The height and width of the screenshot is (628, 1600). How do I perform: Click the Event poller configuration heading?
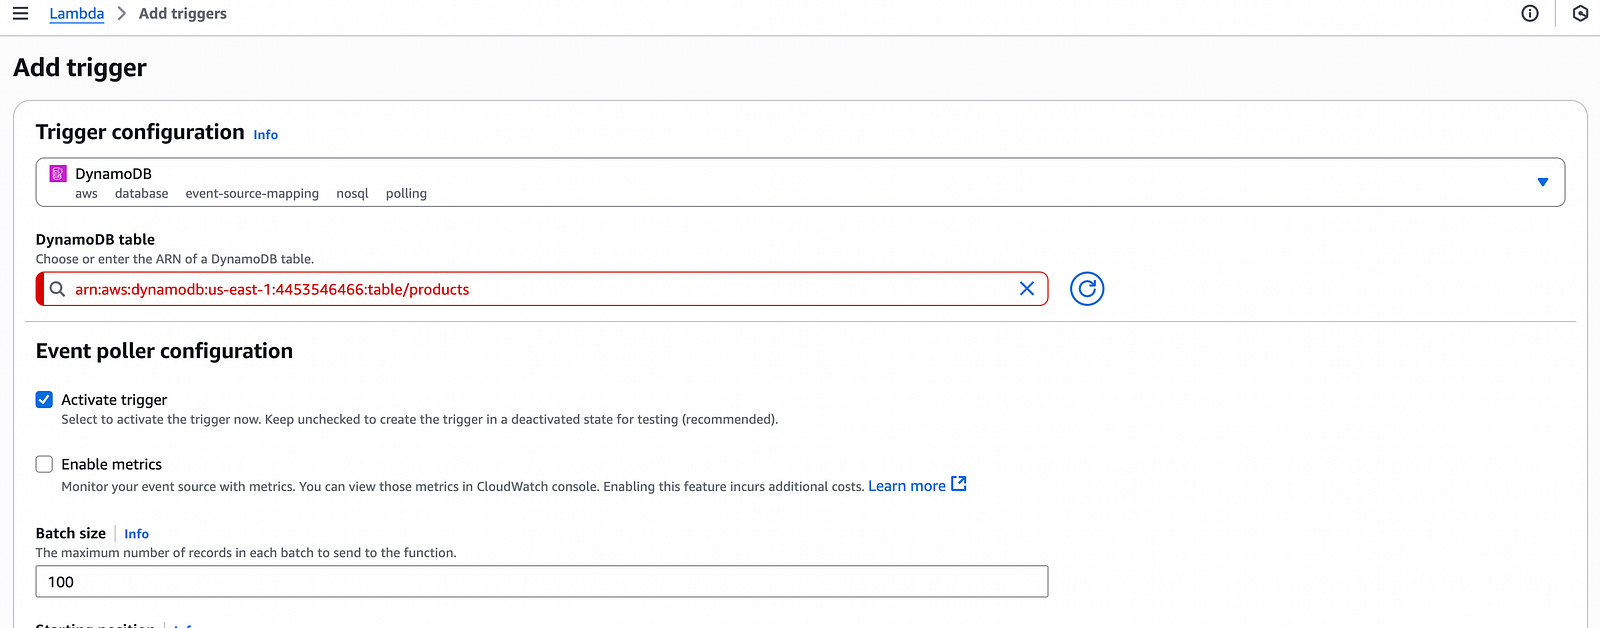164,351
